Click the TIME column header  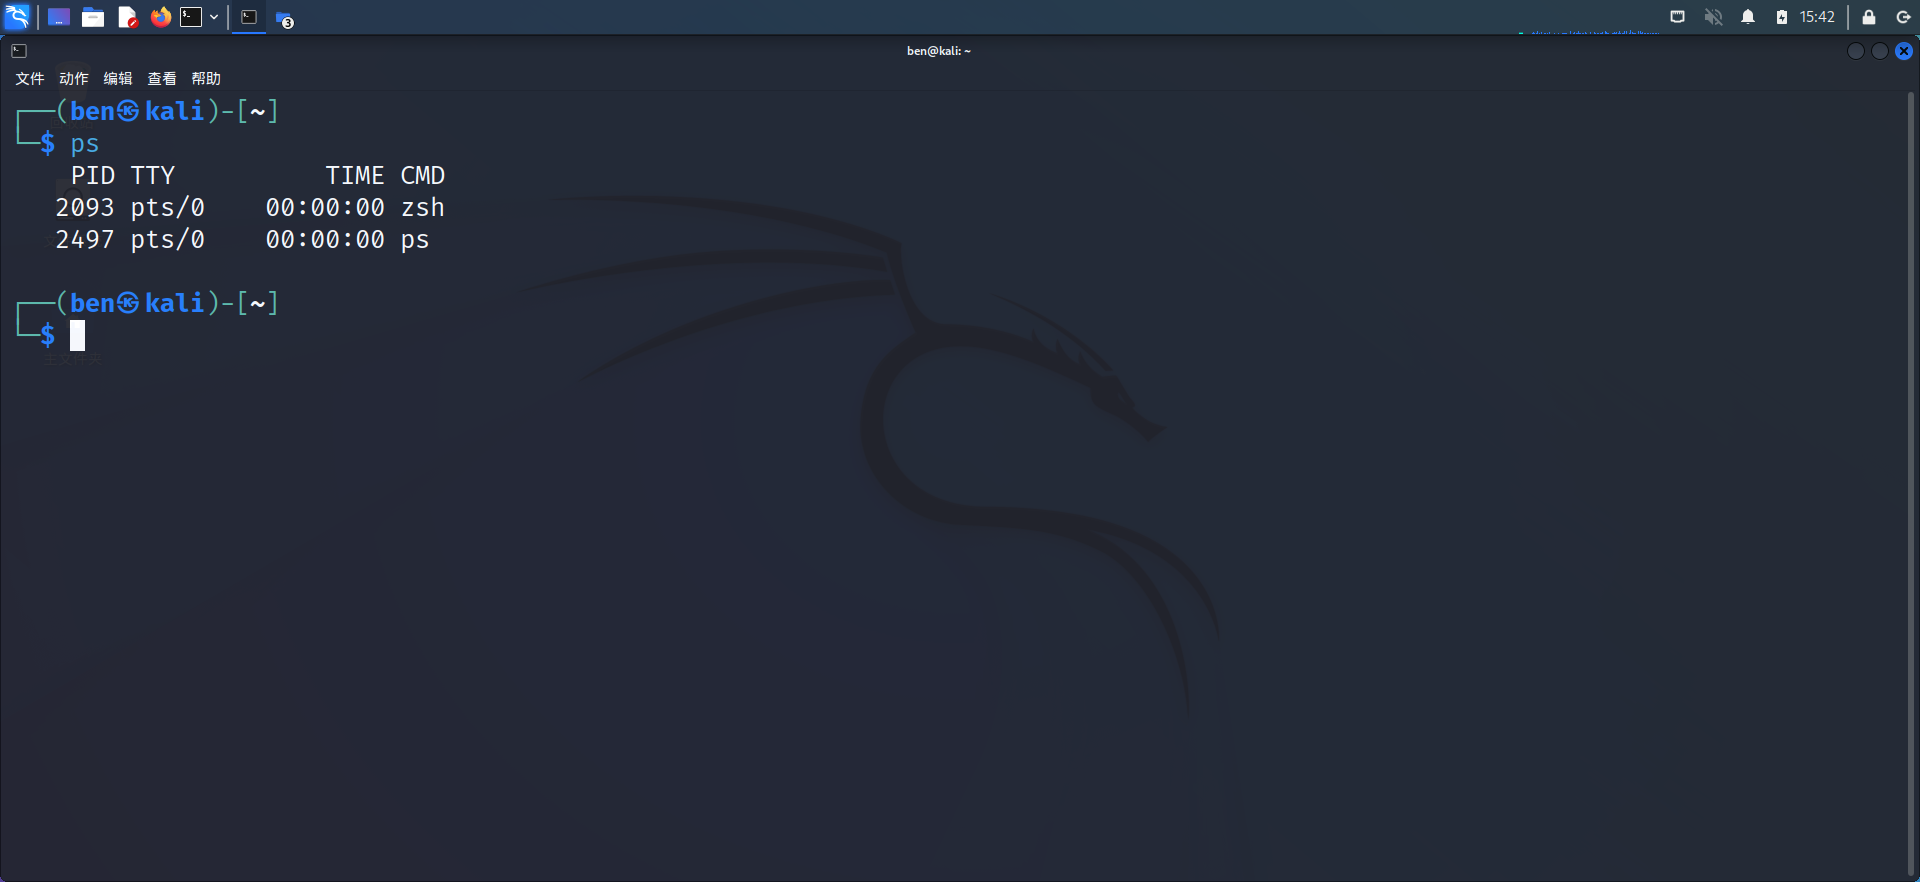coord(355,176)
